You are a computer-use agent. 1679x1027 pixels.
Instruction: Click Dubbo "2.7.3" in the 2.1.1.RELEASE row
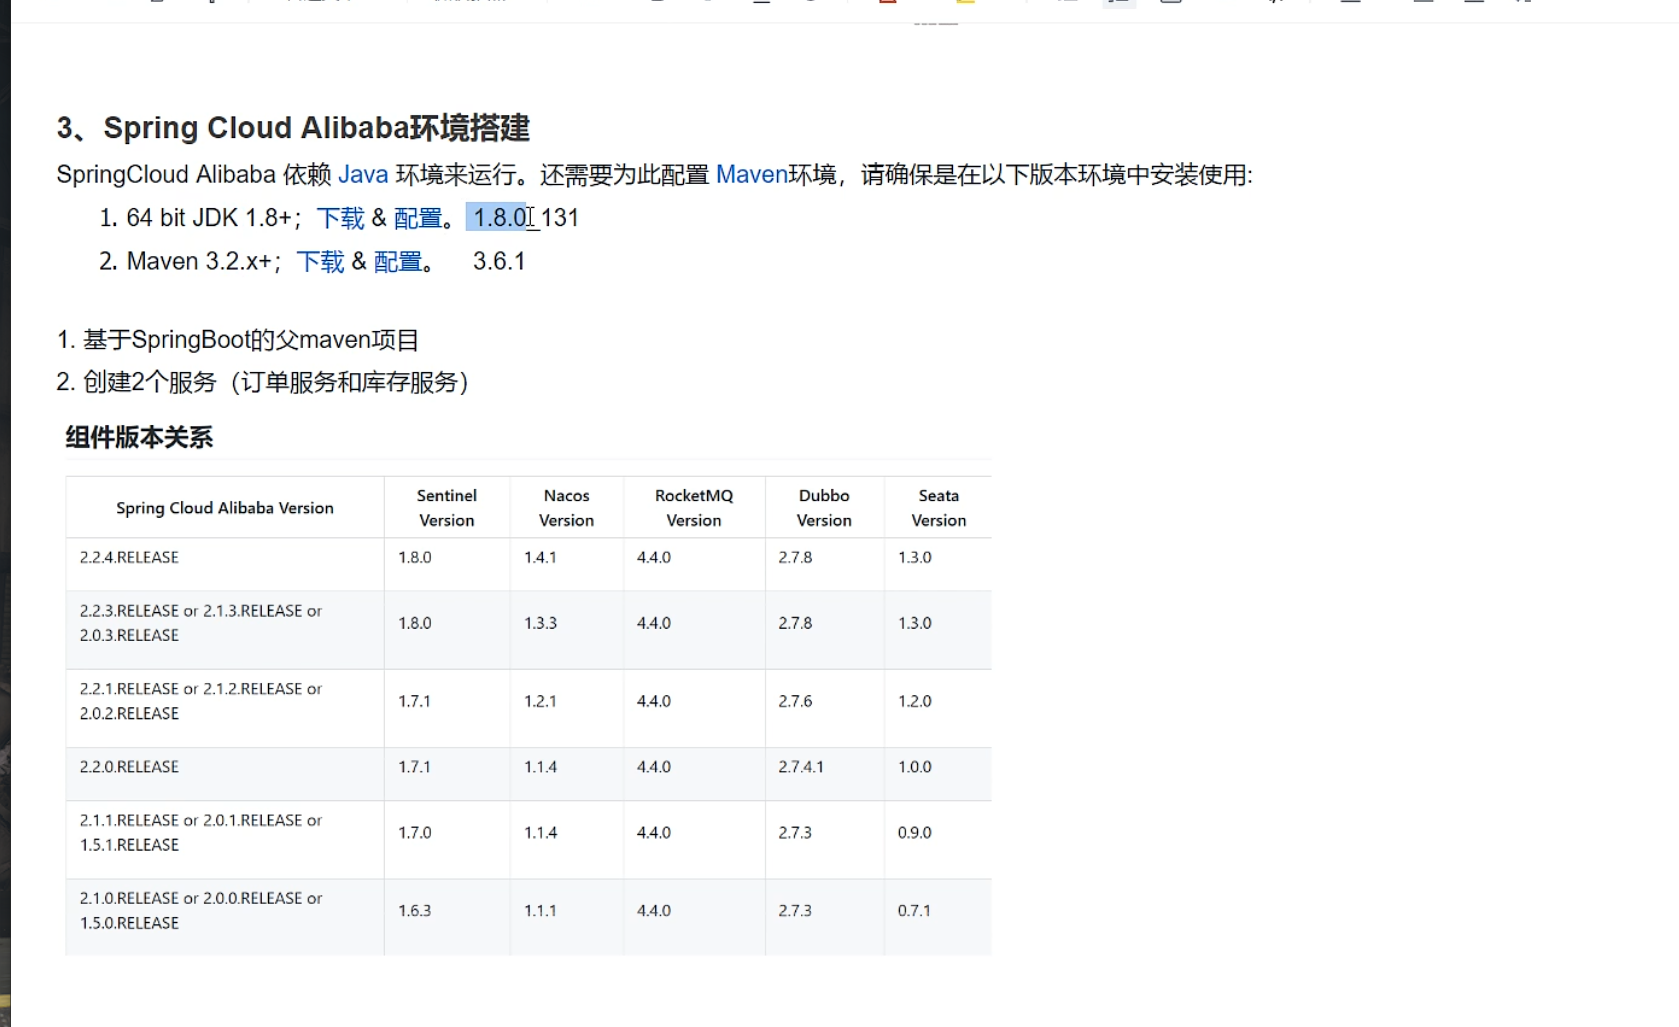pyautogui.click(x=795, y=833)
